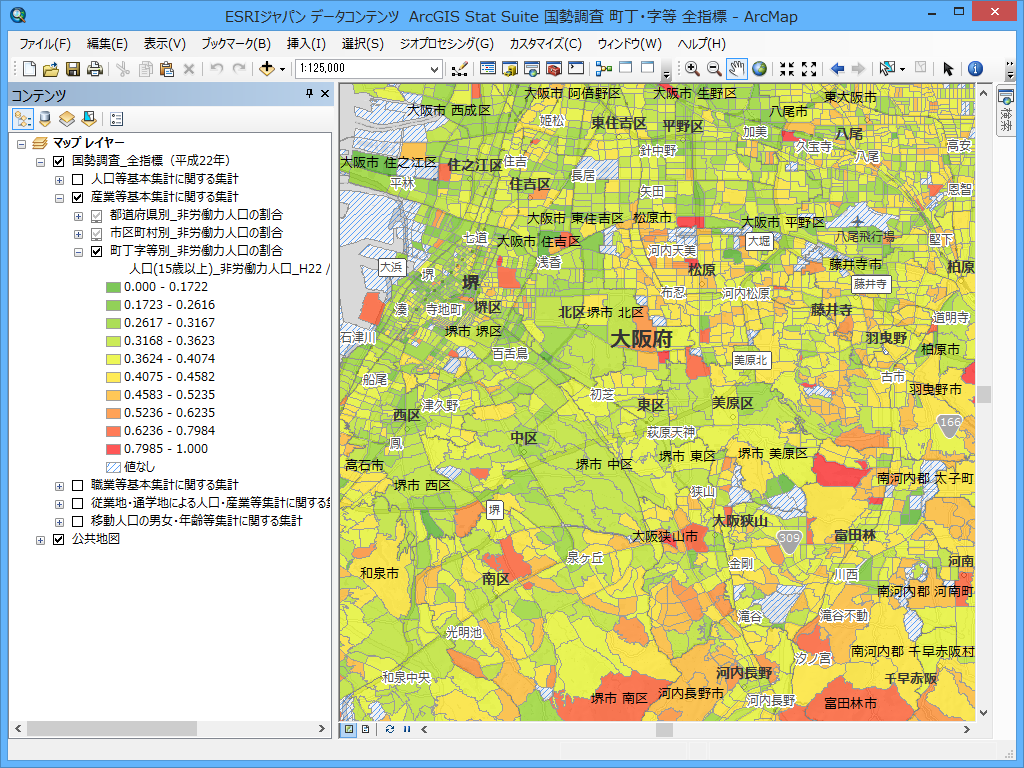The image size is (1024, 768).
Task: Click the Save document icon
Action: [73, 69]
